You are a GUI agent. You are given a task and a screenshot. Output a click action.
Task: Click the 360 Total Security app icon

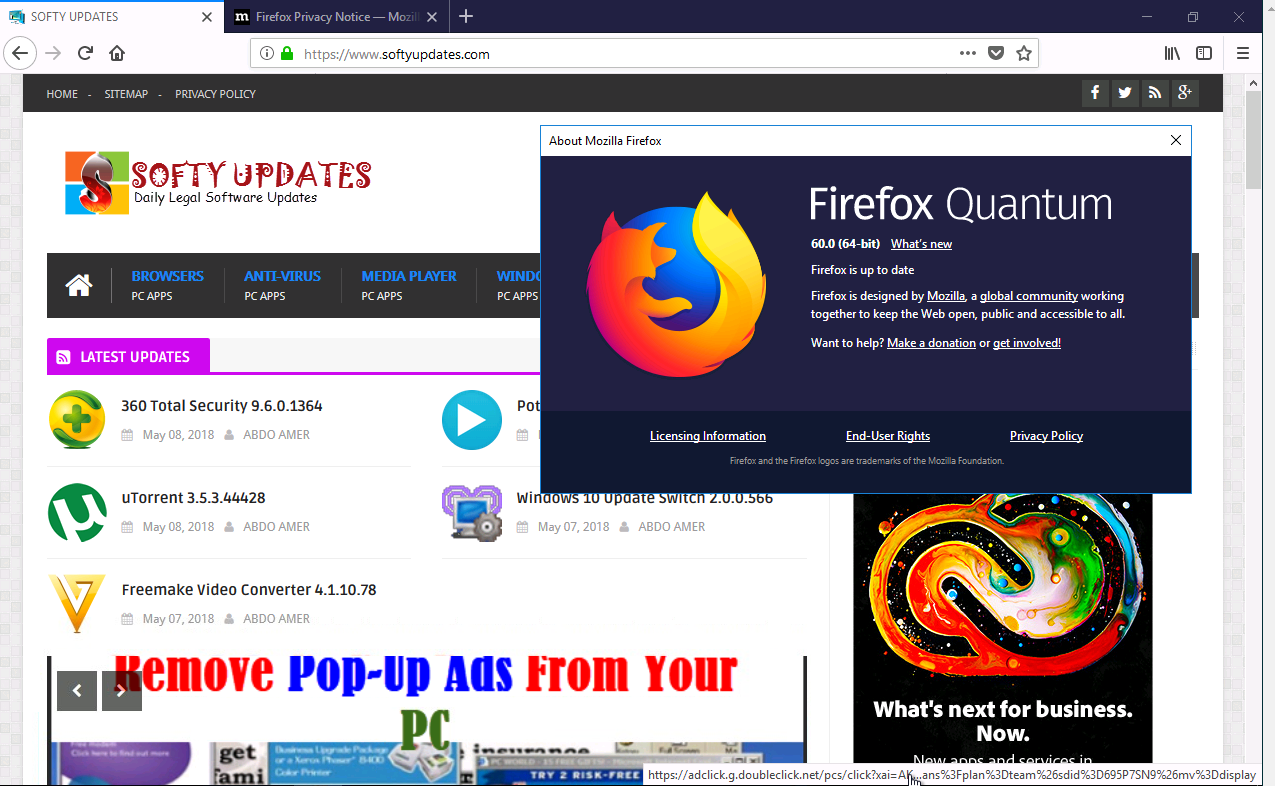[x=77, y=419]
